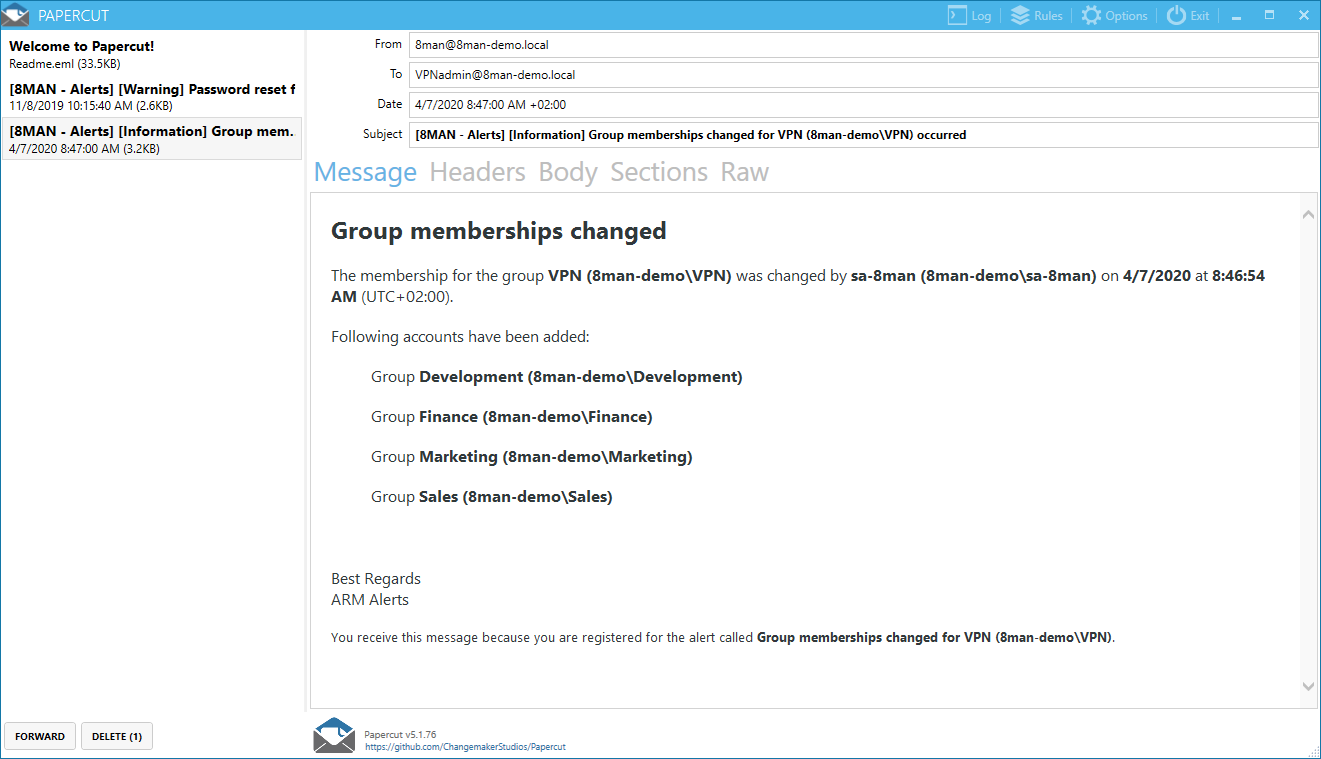Click the FORWARD button
Screen dimensions: 1321x759
(40, 736)
